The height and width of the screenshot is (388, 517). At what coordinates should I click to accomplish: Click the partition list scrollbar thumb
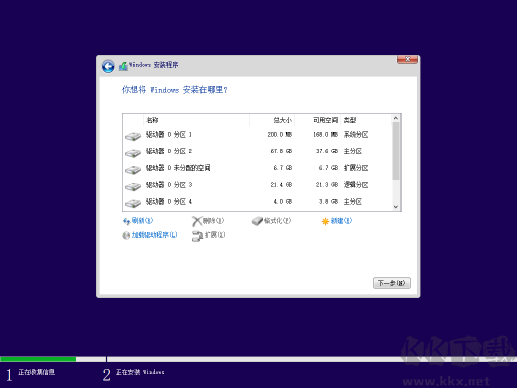point(396,151)
